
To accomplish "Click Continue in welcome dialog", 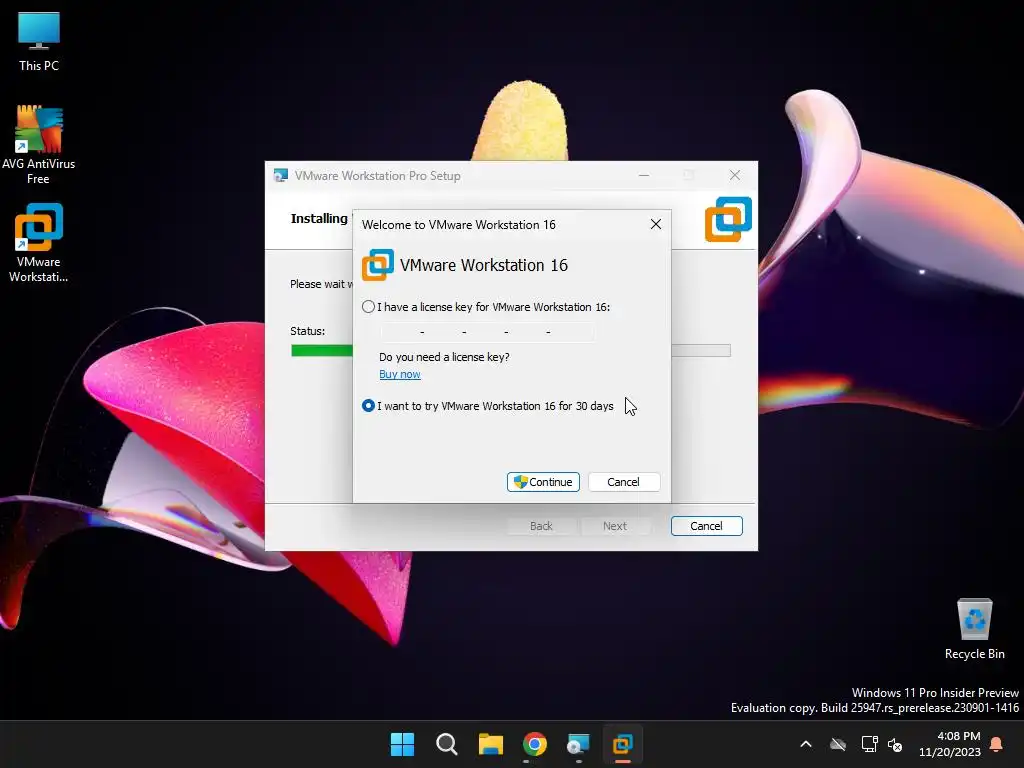I will pos(543,482).
